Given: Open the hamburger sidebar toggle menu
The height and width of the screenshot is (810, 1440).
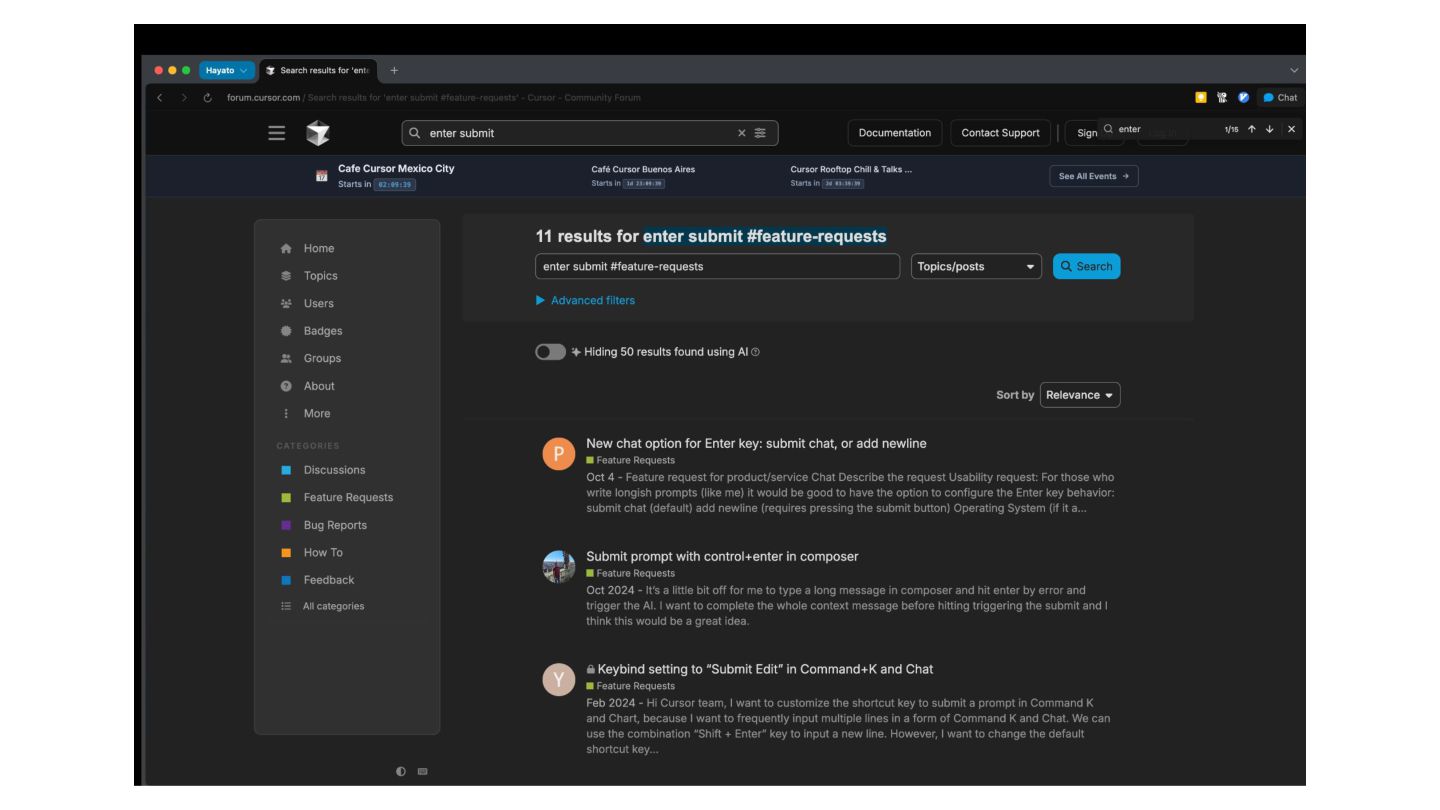Looking at the screenshot, I should tap(276, 133).
